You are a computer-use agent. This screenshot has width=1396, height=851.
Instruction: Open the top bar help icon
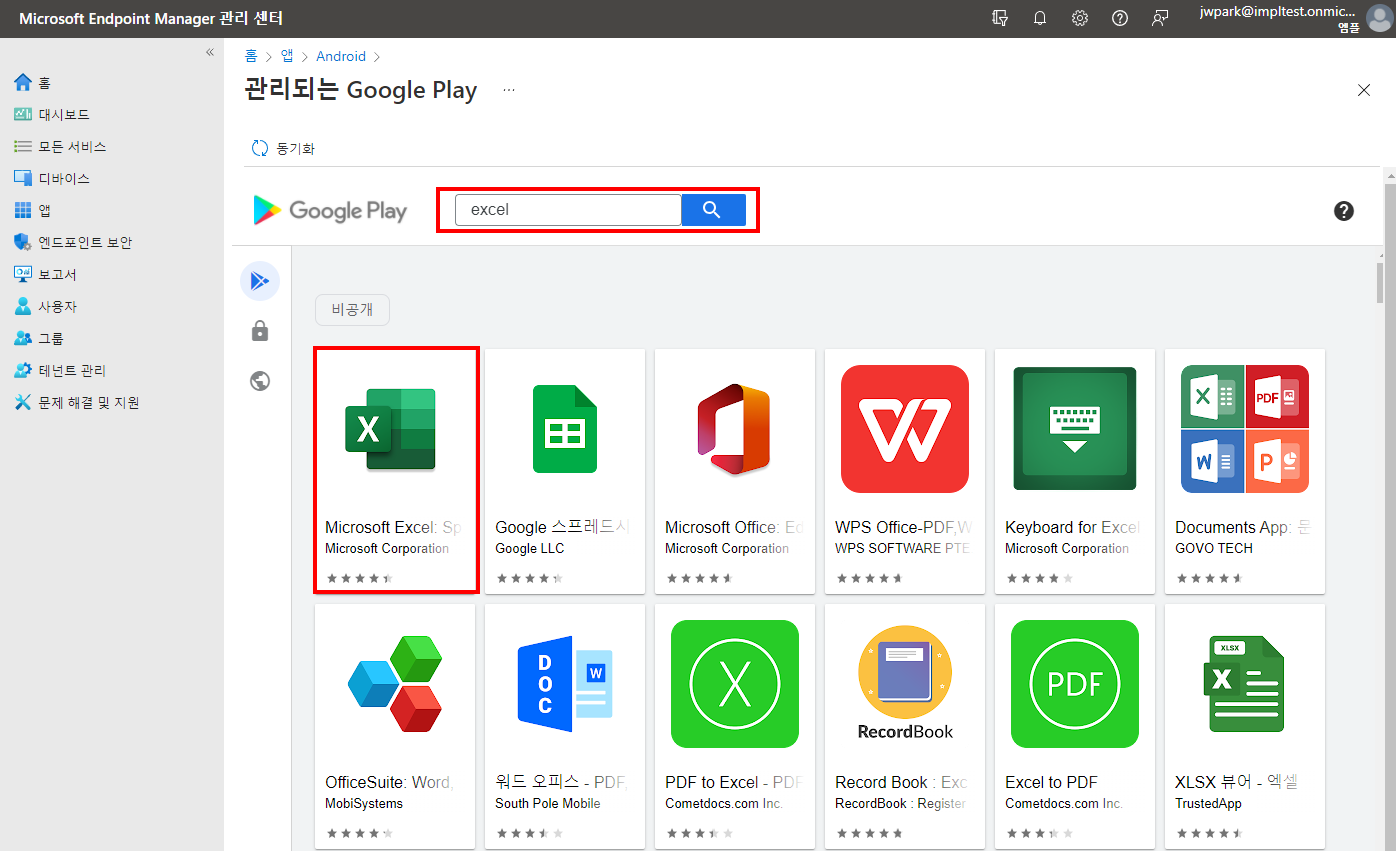1120,18
